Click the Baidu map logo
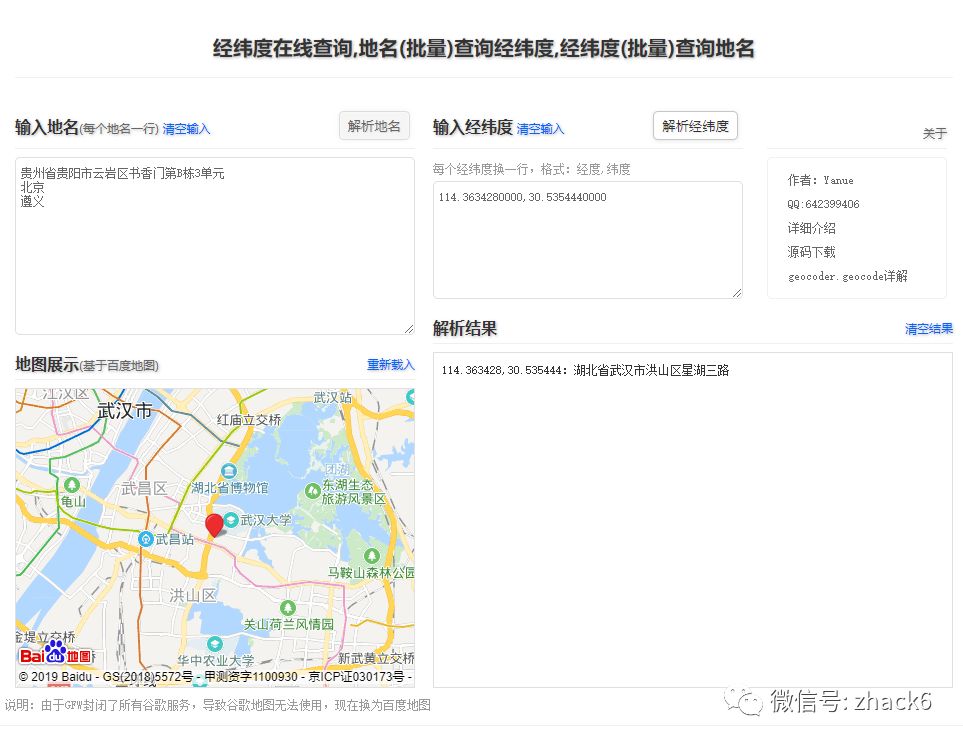The height and width of the screenshot is (744, 963). click(55, 654)
